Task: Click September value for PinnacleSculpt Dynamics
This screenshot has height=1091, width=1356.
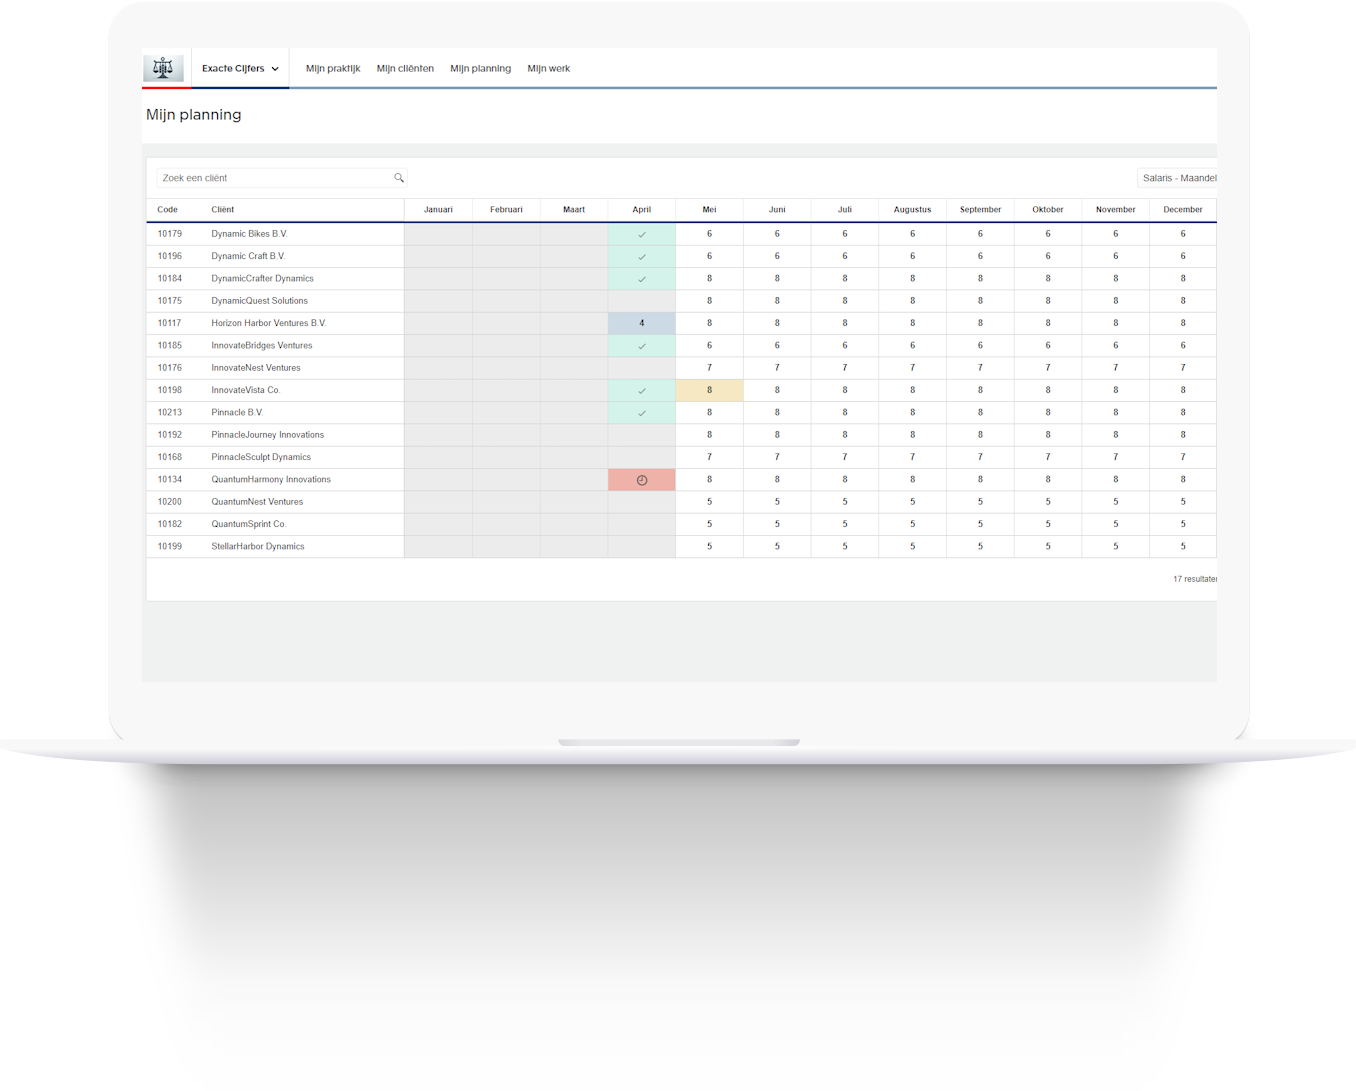Action: tap(980, 457)
